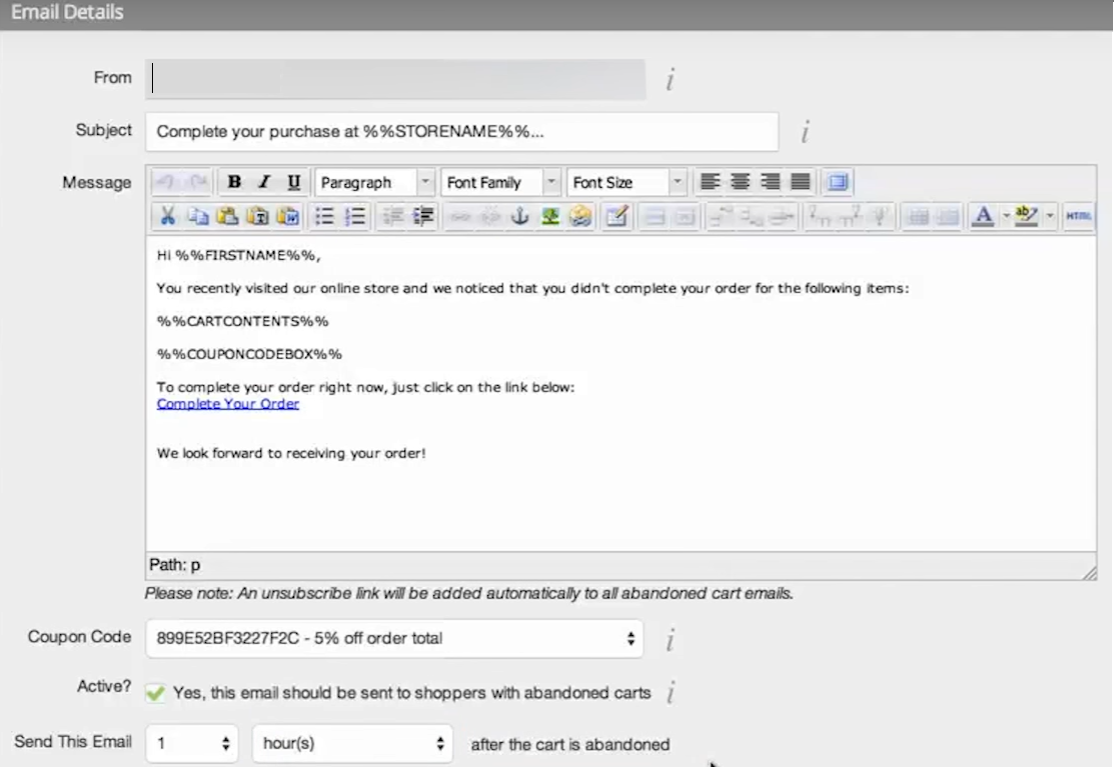Click the Subject input field
1114x767 pixels.
click(462, 131)
